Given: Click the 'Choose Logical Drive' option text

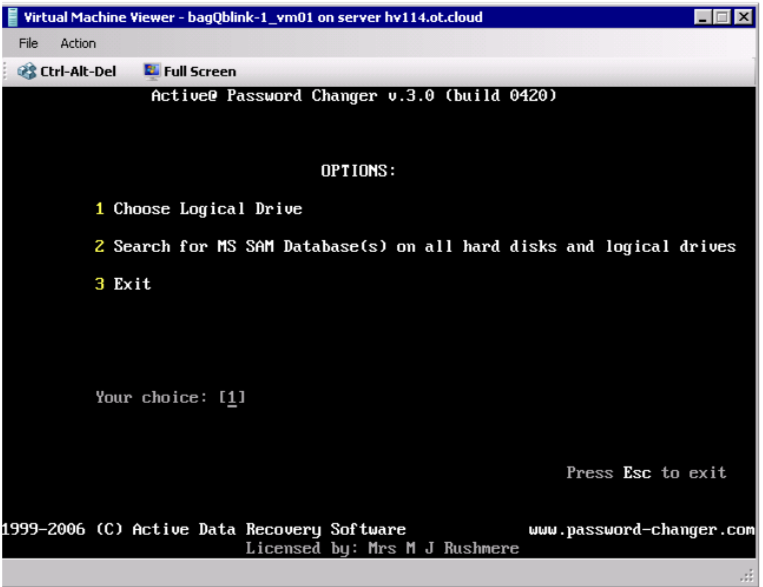Looking at the screenshot, I should point(208,209).
